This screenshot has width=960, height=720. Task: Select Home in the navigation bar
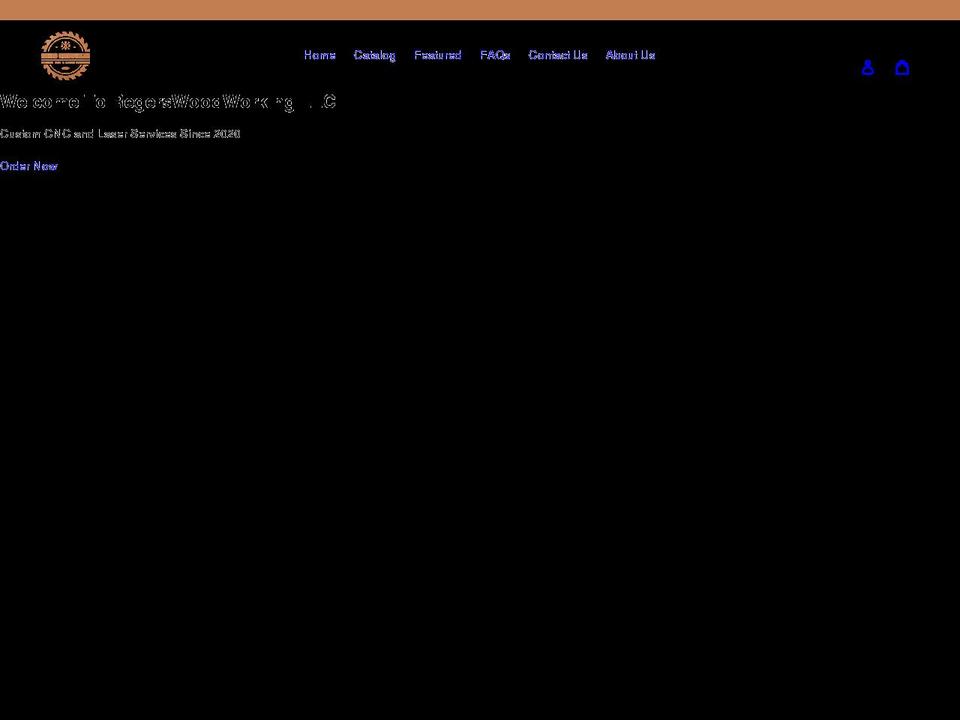[x=319, y=55]
